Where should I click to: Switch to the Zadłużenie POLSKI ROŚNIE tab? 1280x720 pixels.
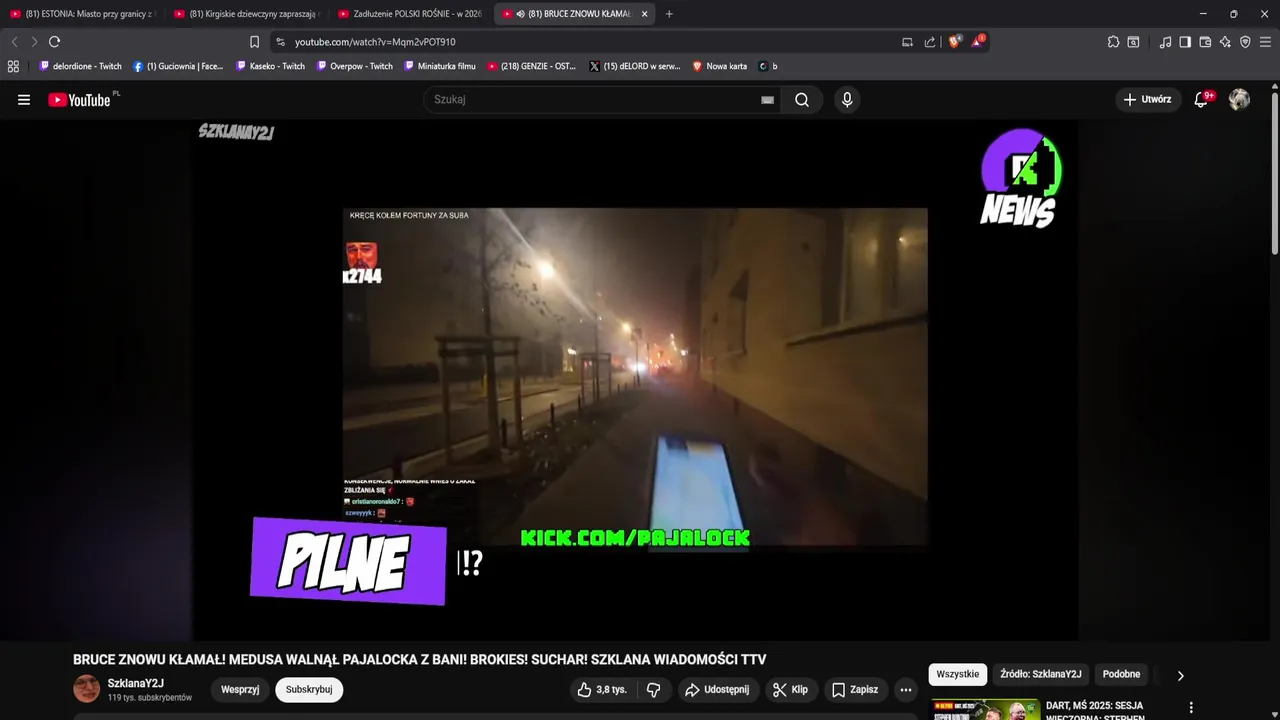pos(409,14)
